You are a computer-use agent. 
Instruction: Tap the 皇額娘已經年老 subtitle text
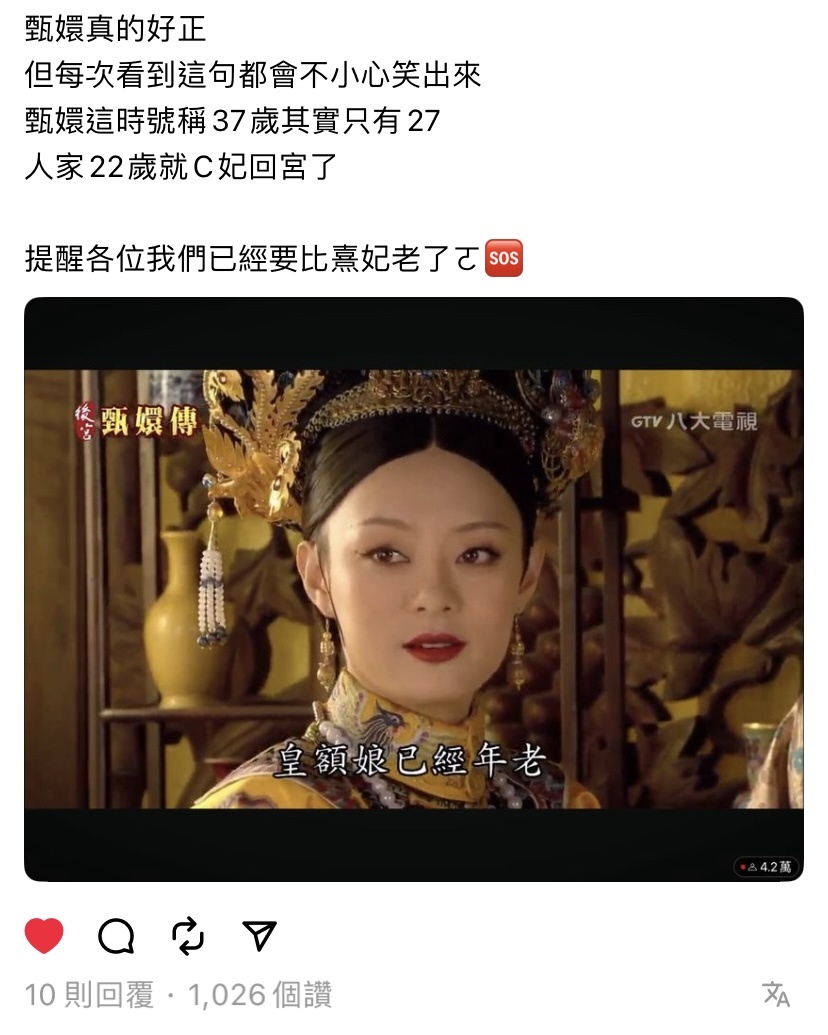tap(410, 760)
